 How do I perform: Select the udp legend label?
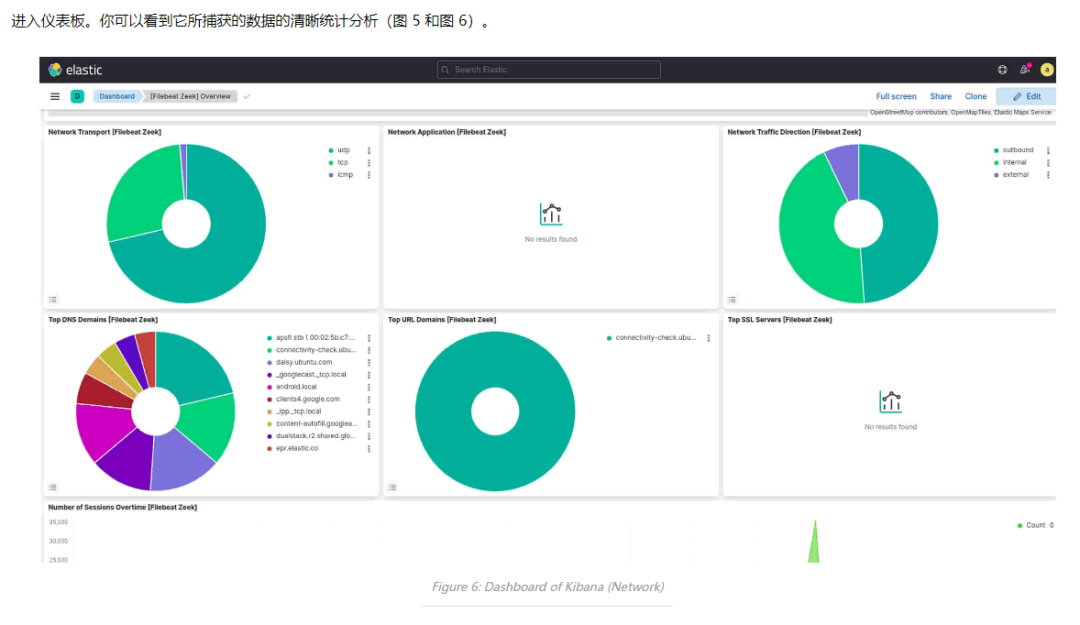point(344,150)
